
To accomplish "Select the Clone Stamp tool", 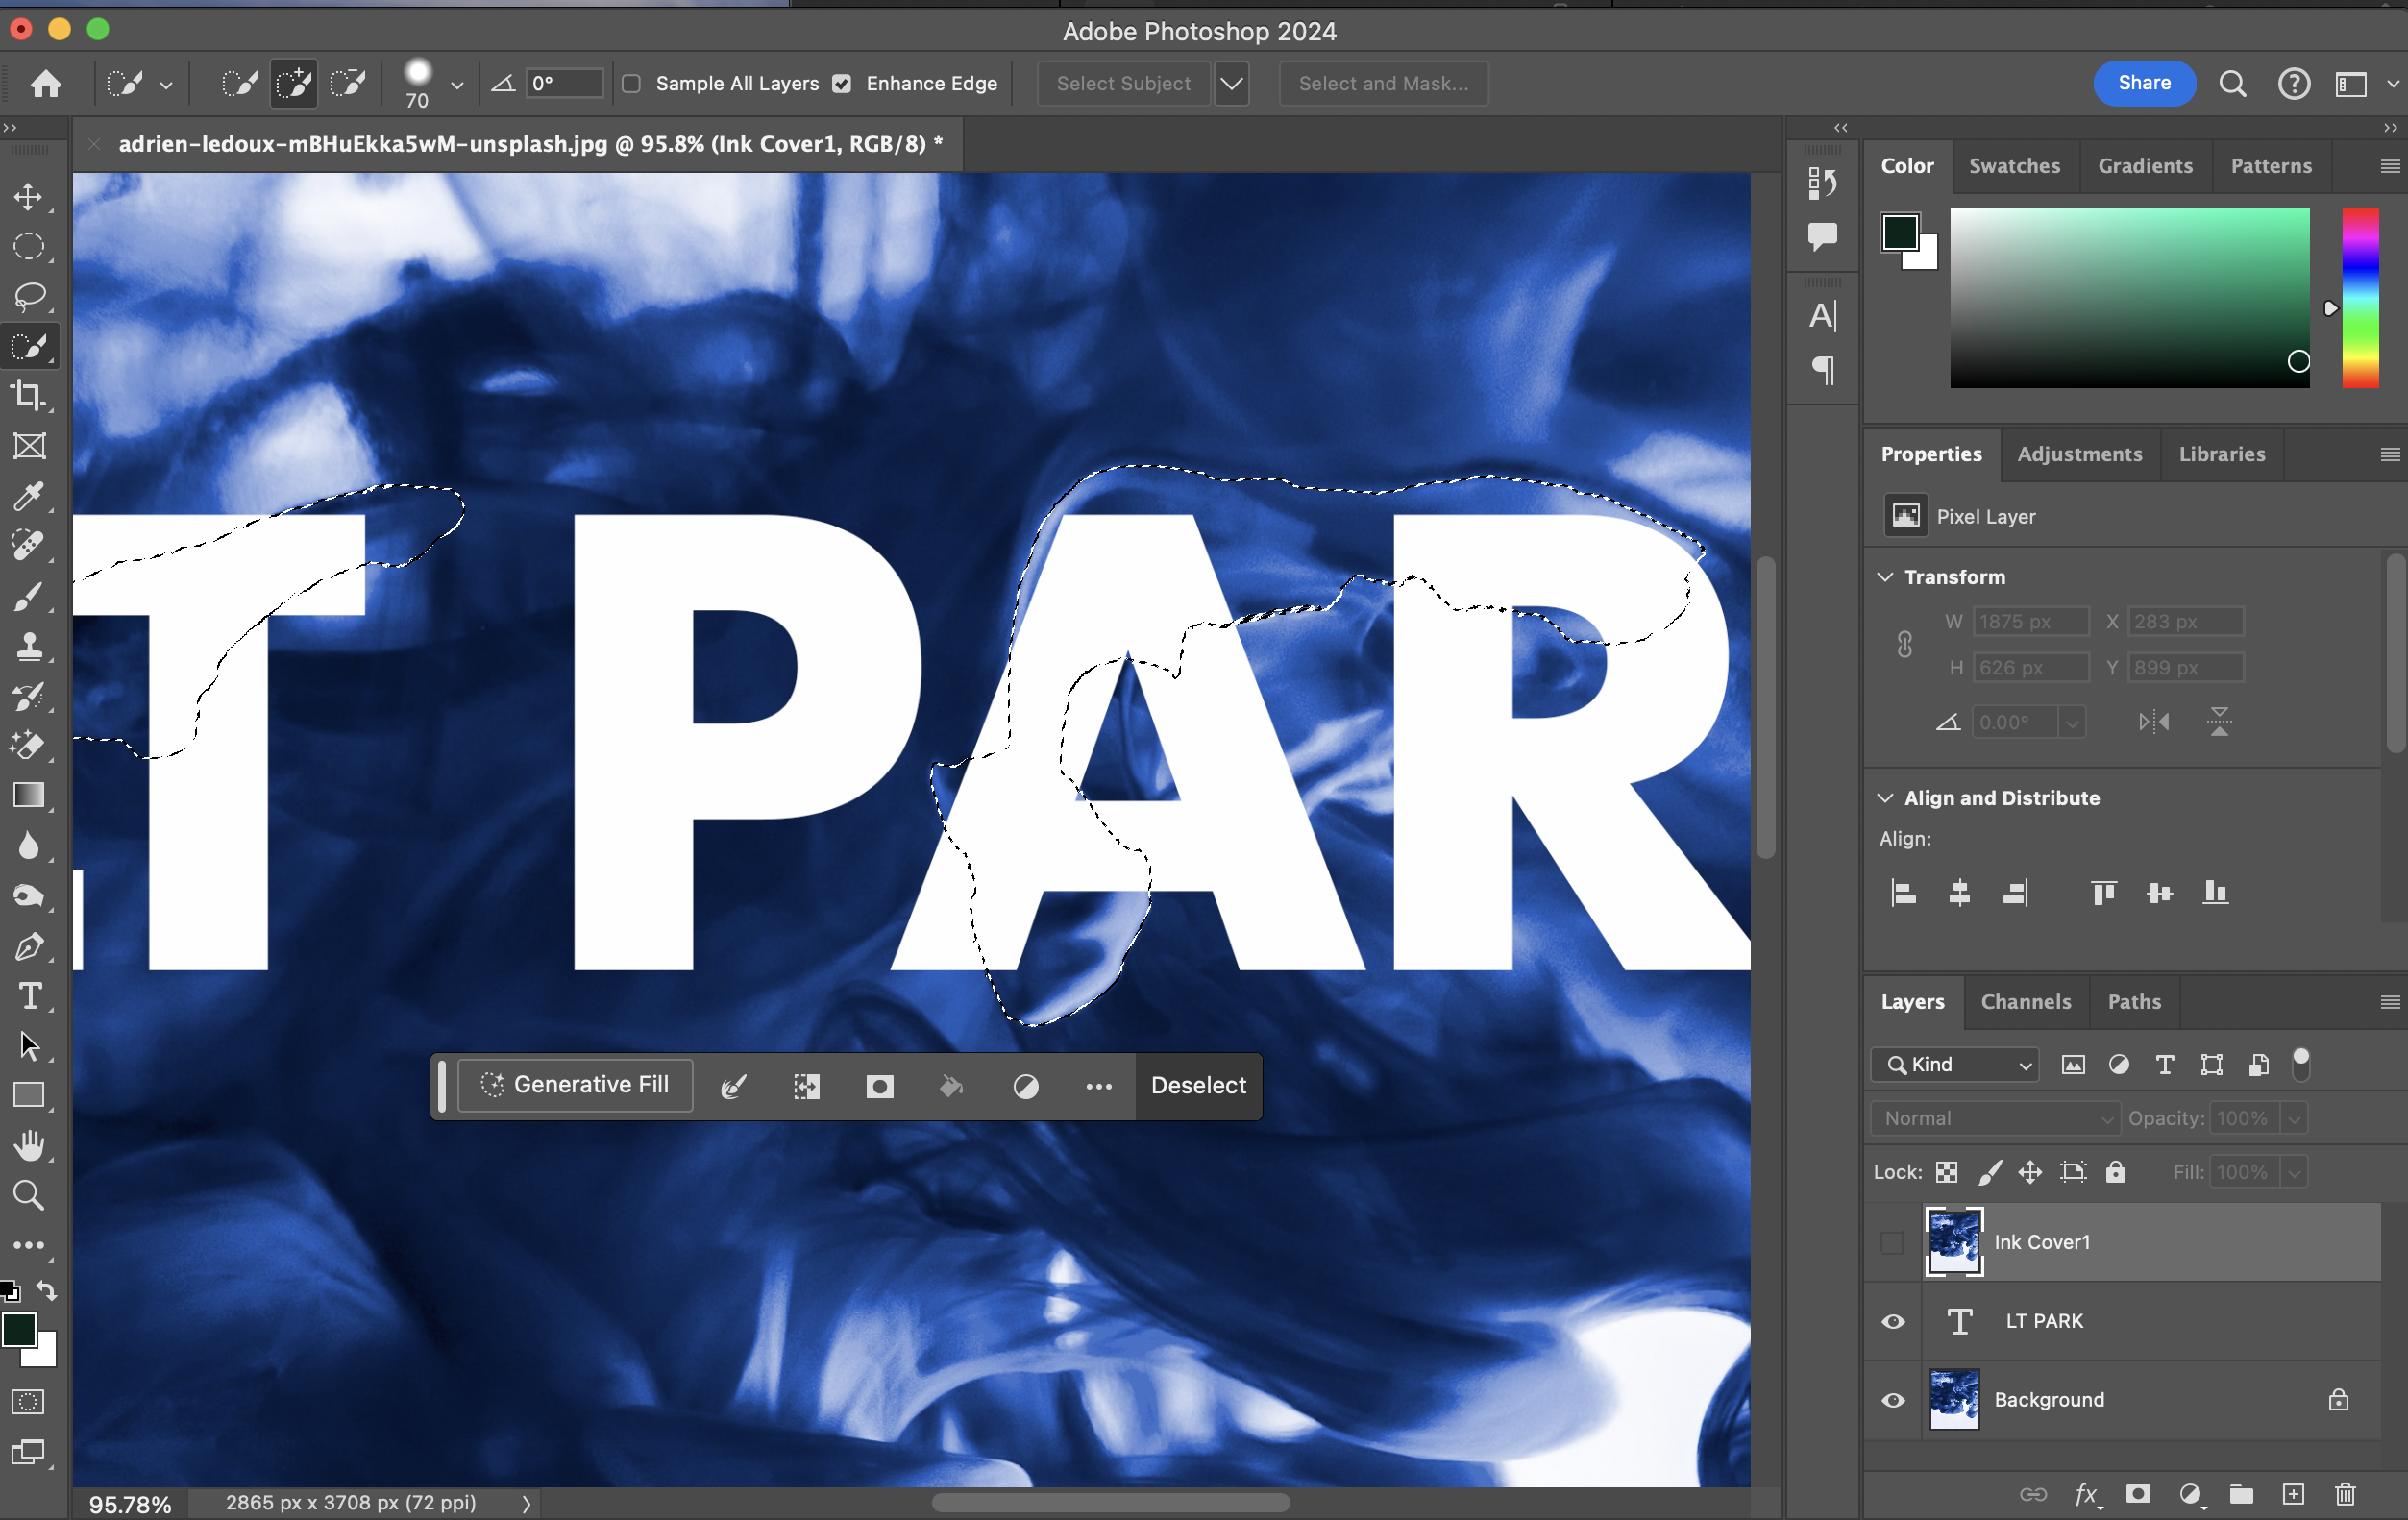I will (x=28, y=646).
